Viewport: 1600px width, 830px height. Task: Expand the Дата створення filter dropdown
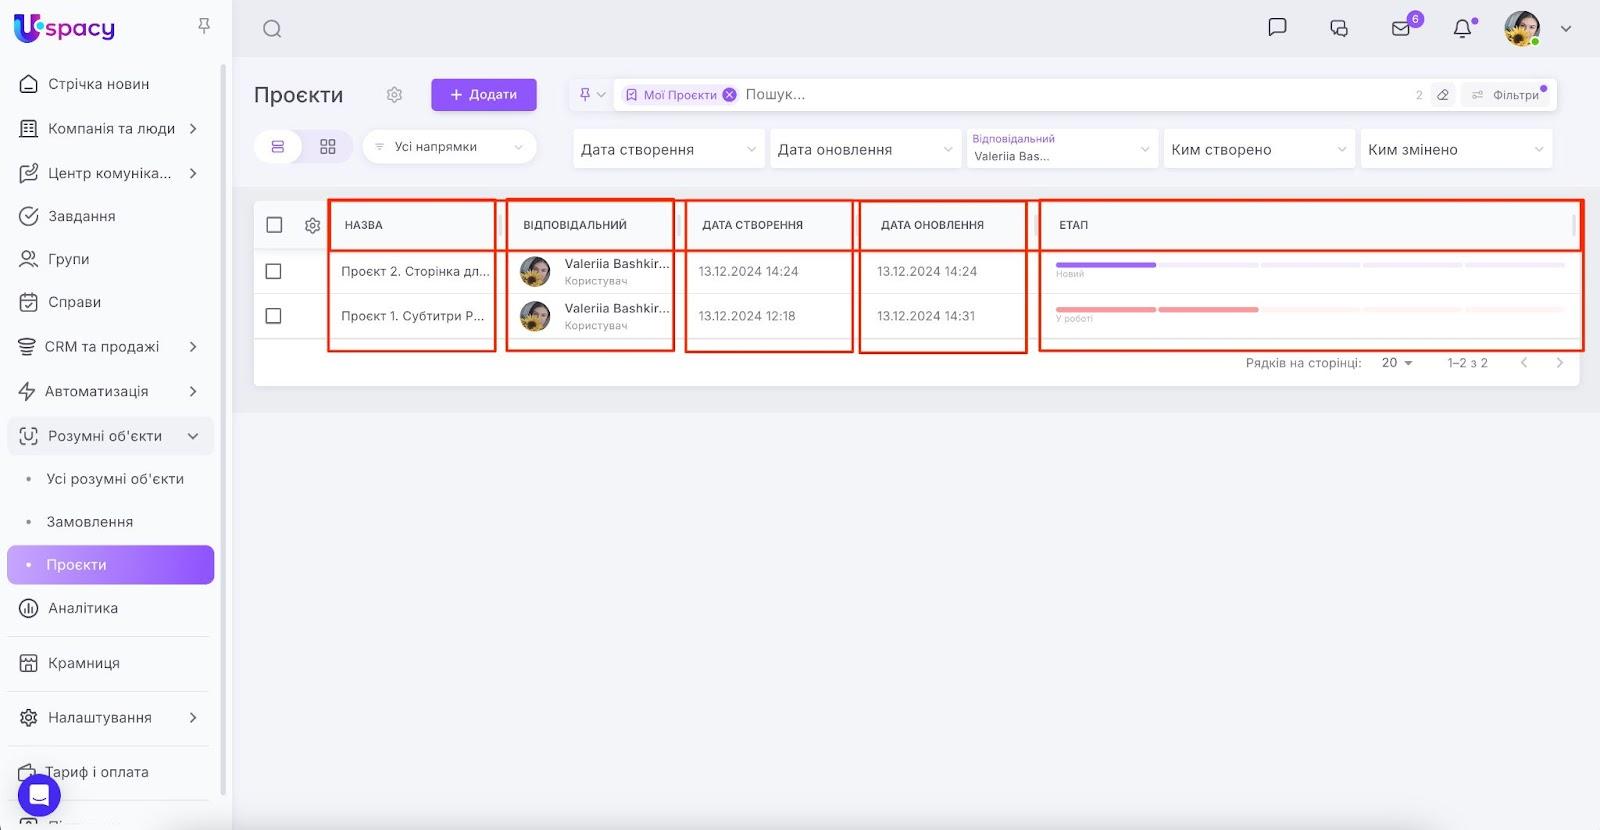(668, 149)
